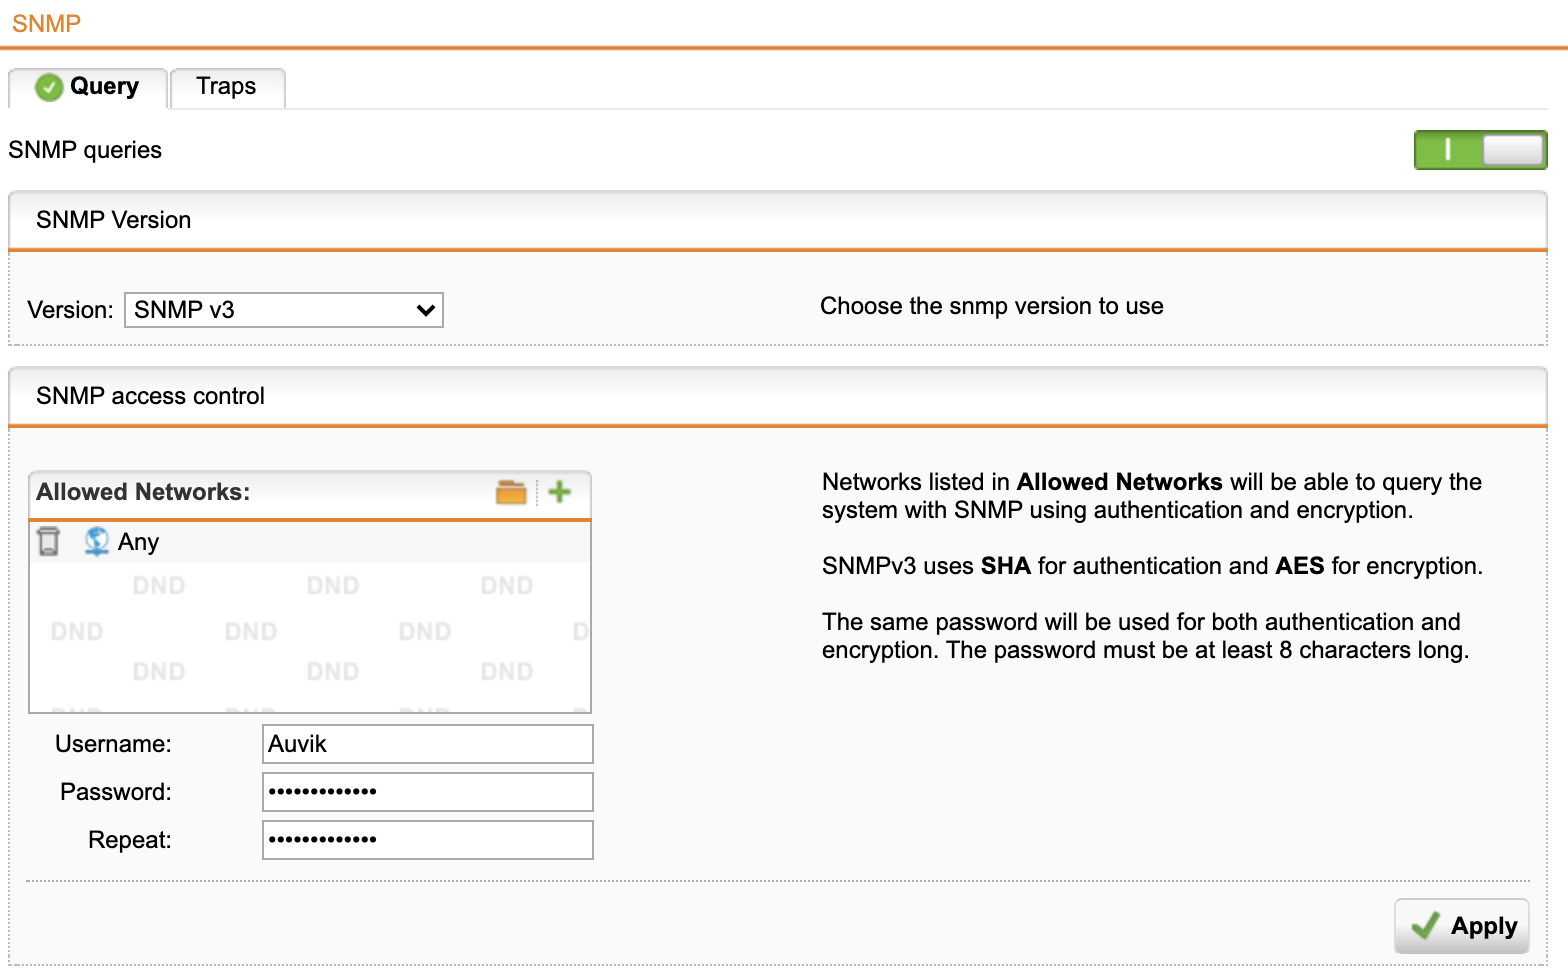The width and height of the screenshot is (1568, 980).
Task: Select the Any entry in Allowed Networks
Action: 310,541
